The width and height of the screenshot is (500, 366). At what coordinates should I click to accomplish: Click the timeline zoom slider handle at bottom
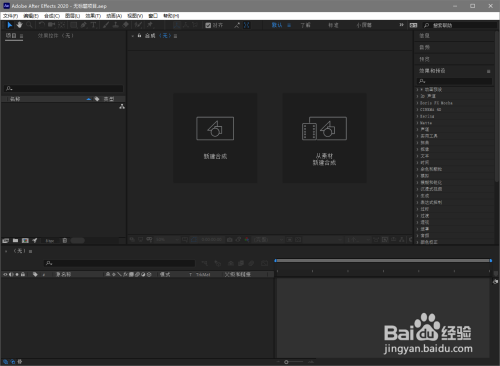(286, 362)
